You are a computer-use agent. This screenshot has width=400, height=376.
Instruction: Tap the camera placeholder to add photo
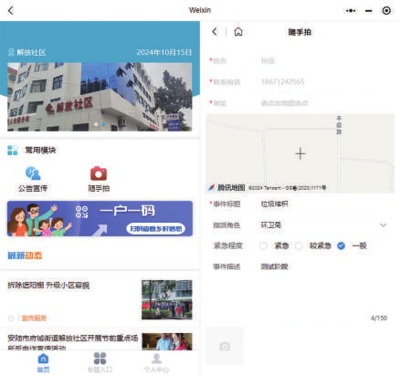click(225, 346)
